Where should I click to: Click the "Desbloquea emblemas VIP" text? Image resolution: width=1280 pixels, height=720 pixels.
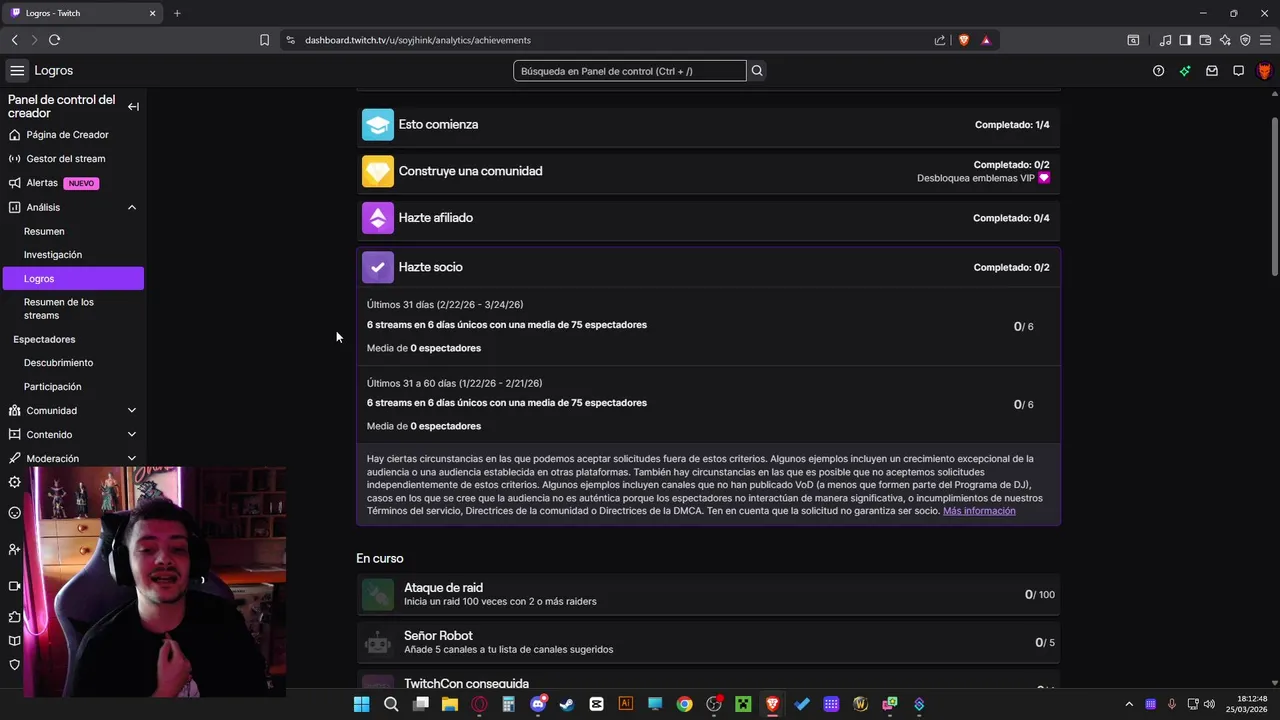pos(976,178)
